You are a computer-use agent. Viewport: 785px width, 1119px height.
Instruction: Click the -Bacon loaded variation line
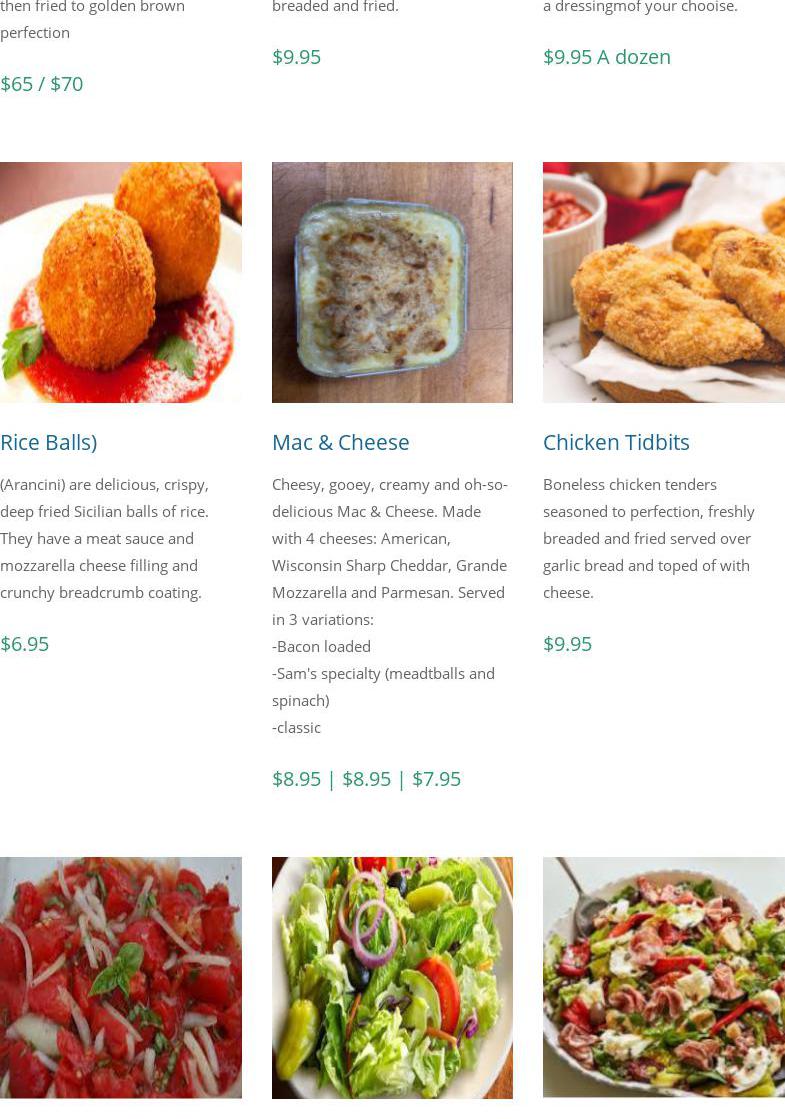(321, 647)
